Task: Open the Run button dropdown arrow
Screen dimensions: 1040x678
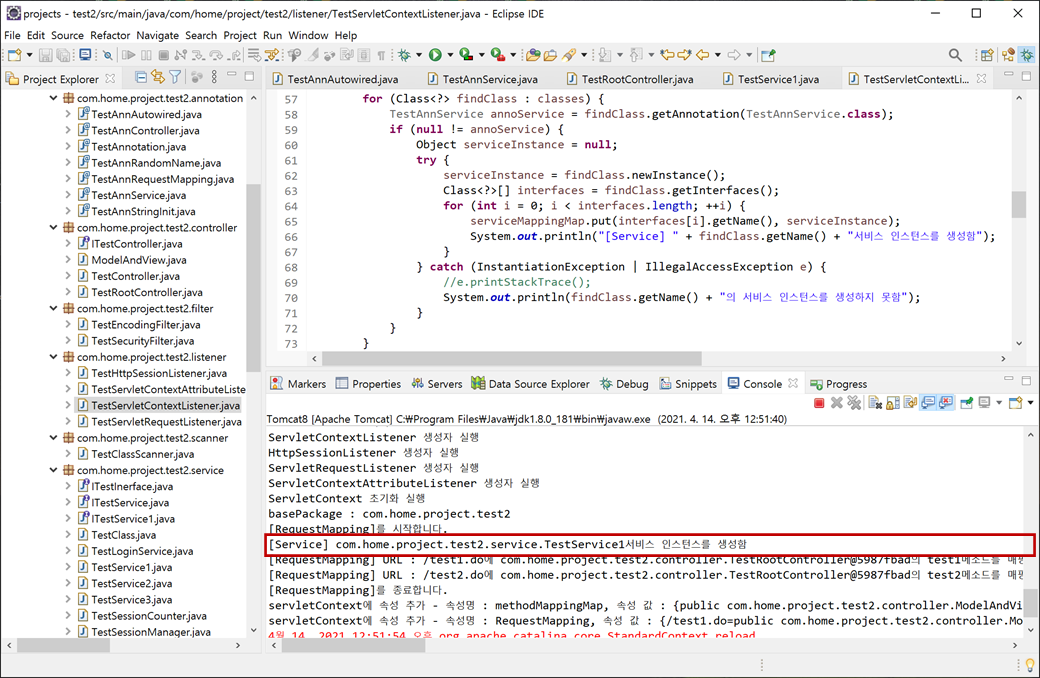Action: 450,55
